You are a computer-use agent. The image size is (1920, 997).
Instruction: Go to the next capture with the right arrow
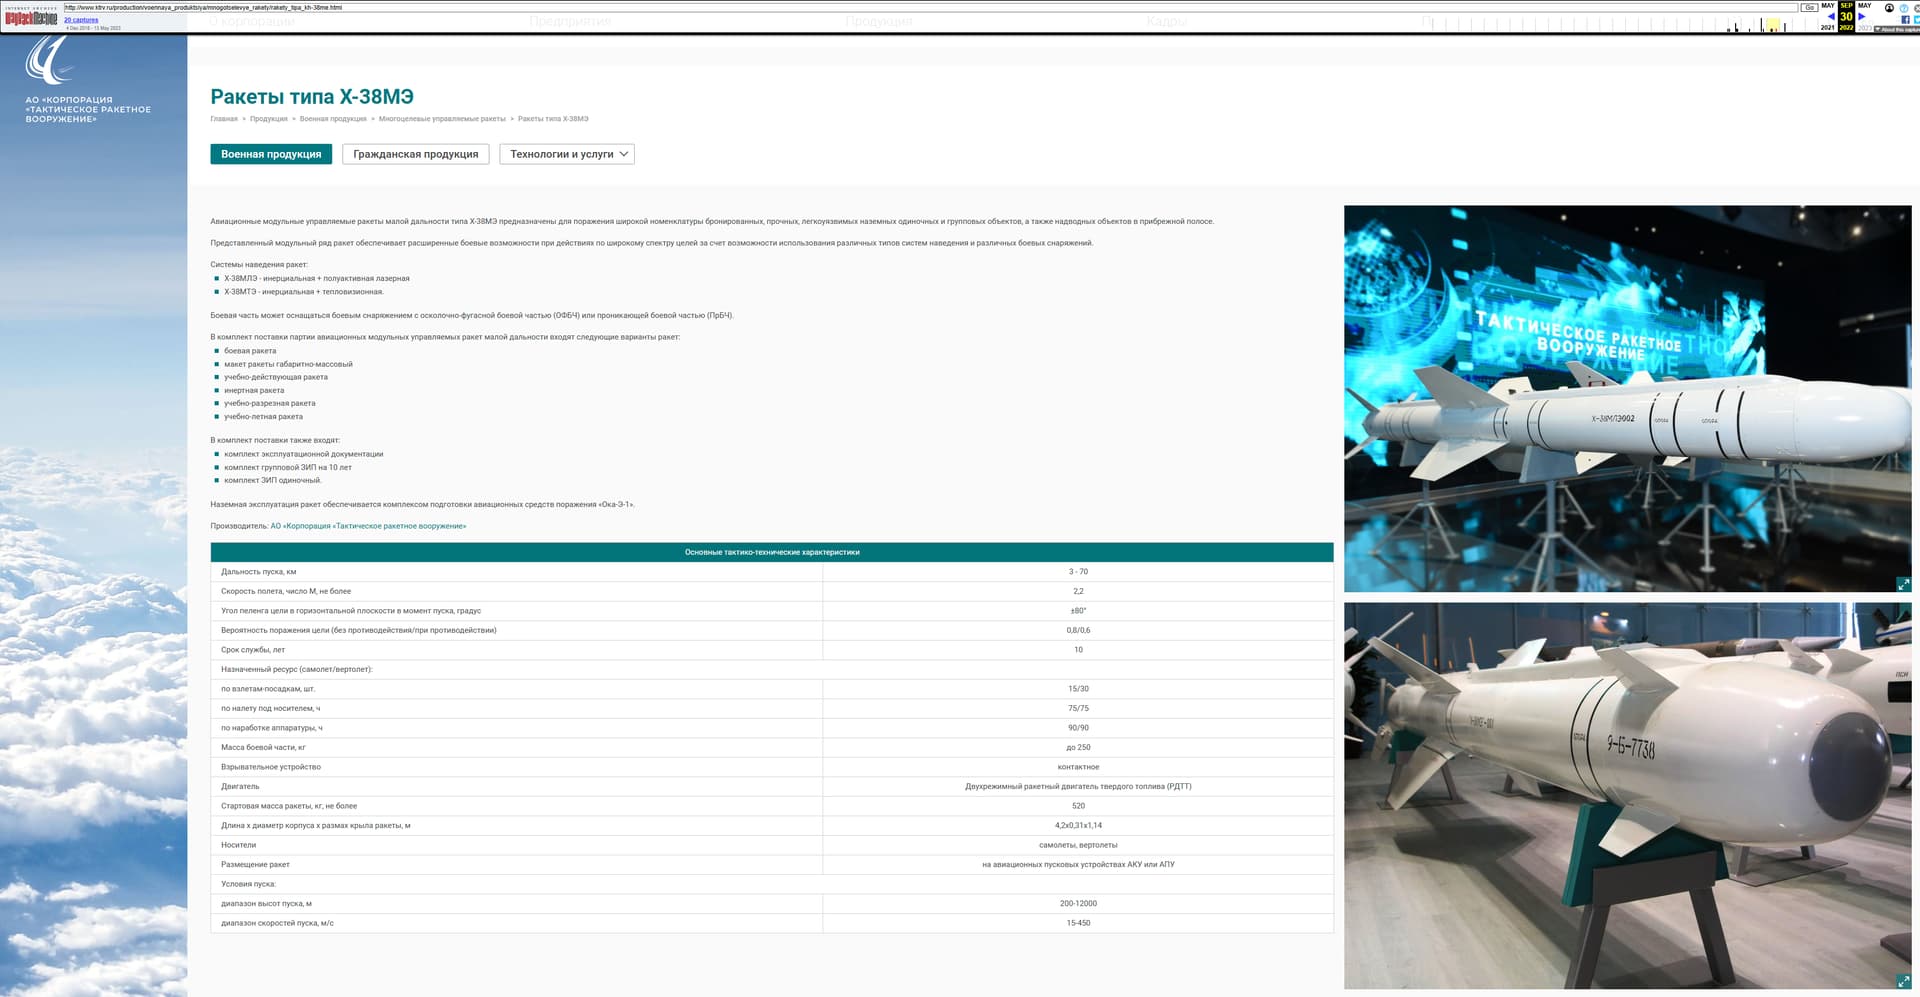coord(1862,17)
